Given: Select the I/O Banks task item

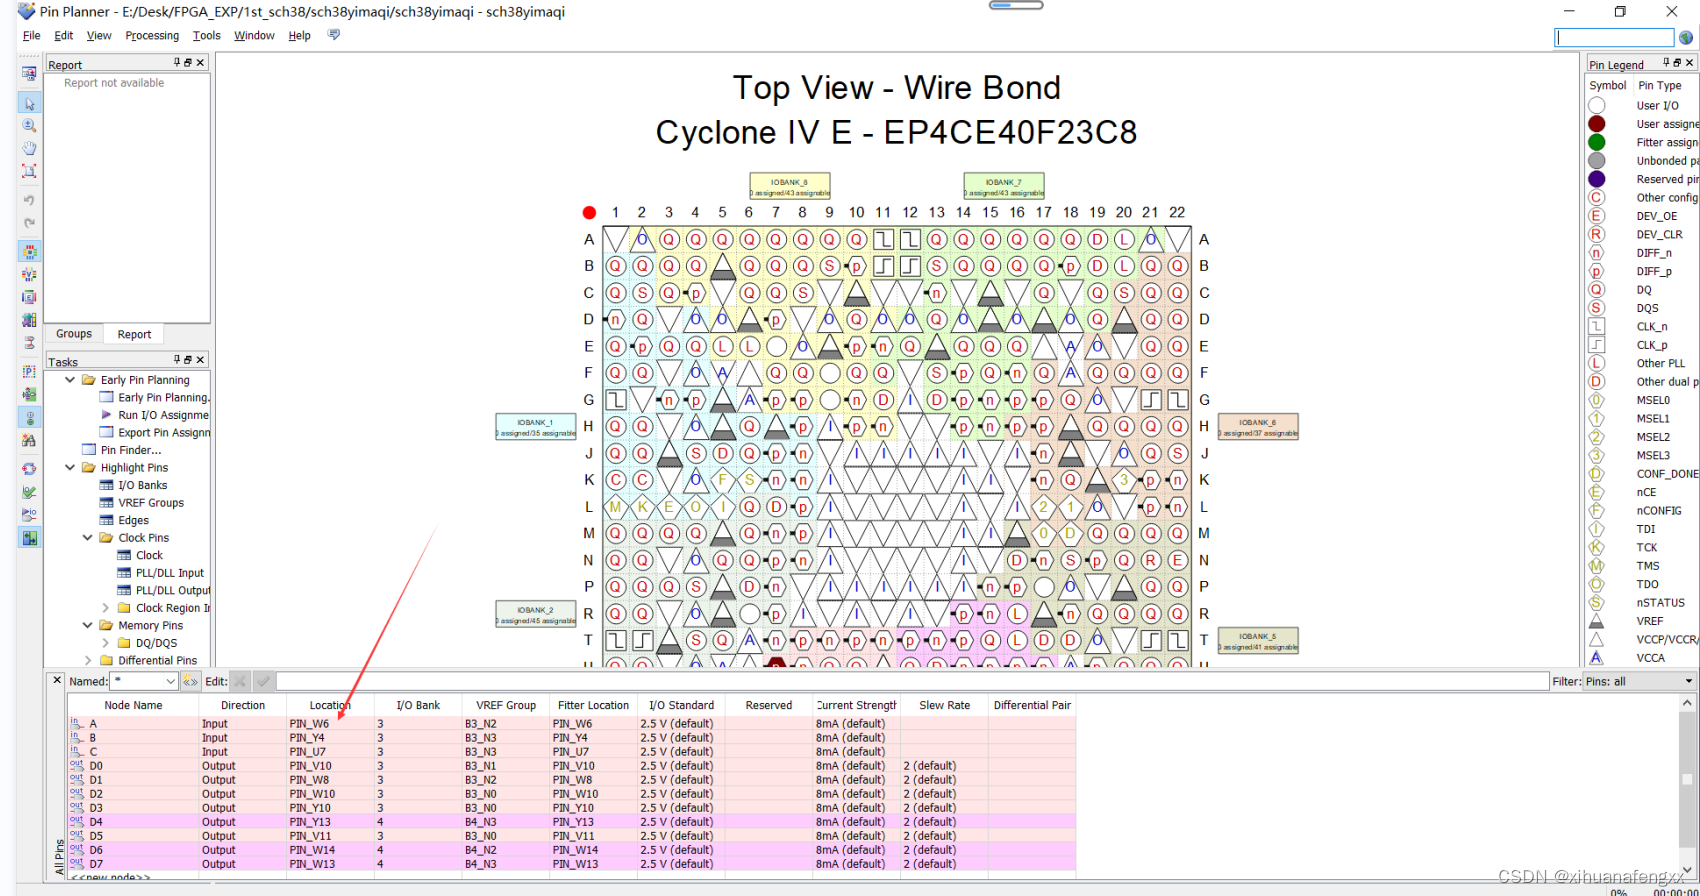Looking at the screenshot, I should tap(142, 485).
